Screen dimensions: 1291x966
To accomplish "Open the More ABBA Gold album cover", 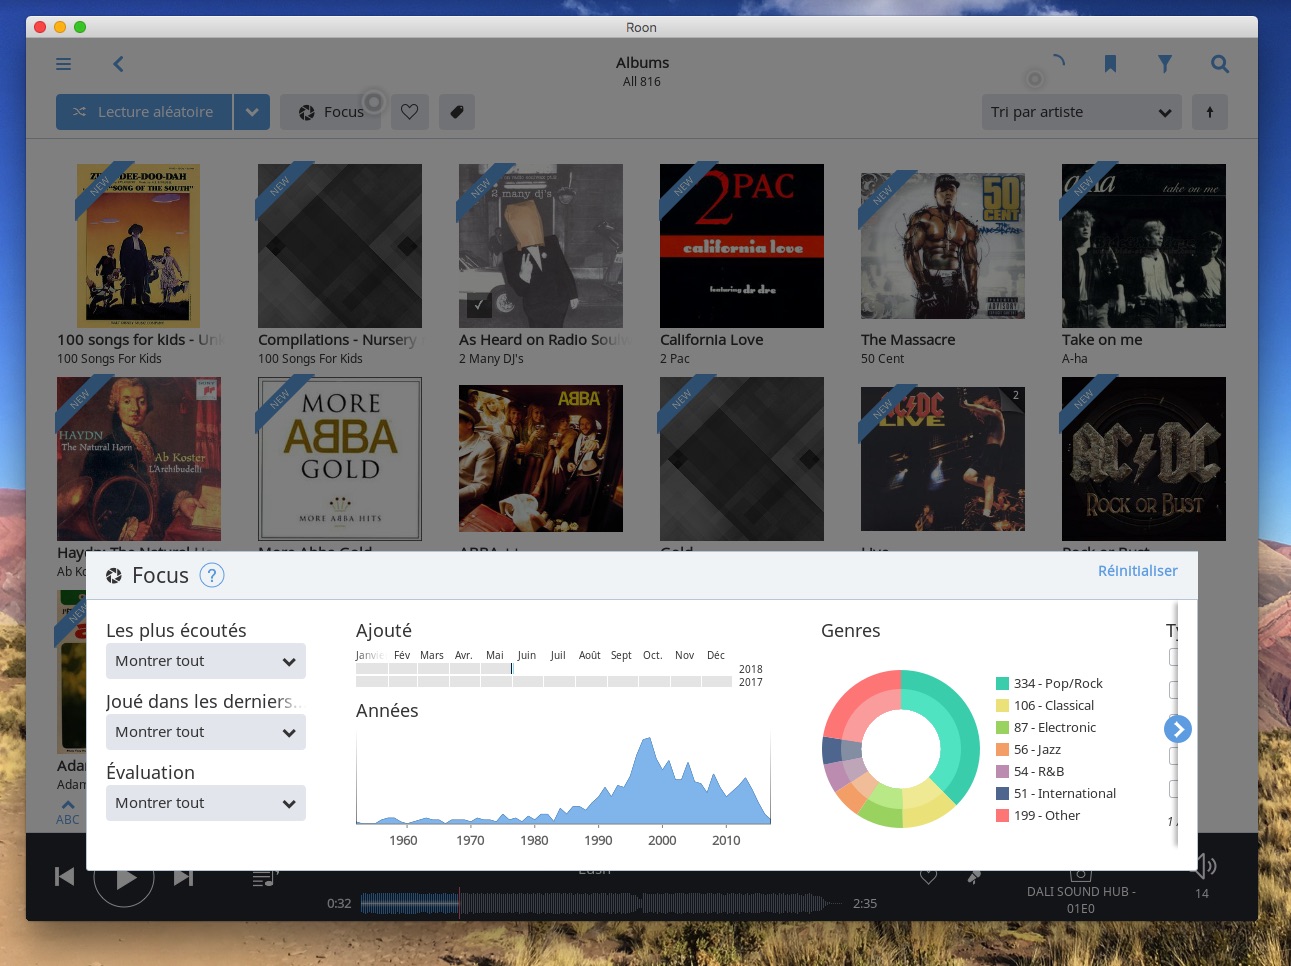I will (x=340, y=459).
